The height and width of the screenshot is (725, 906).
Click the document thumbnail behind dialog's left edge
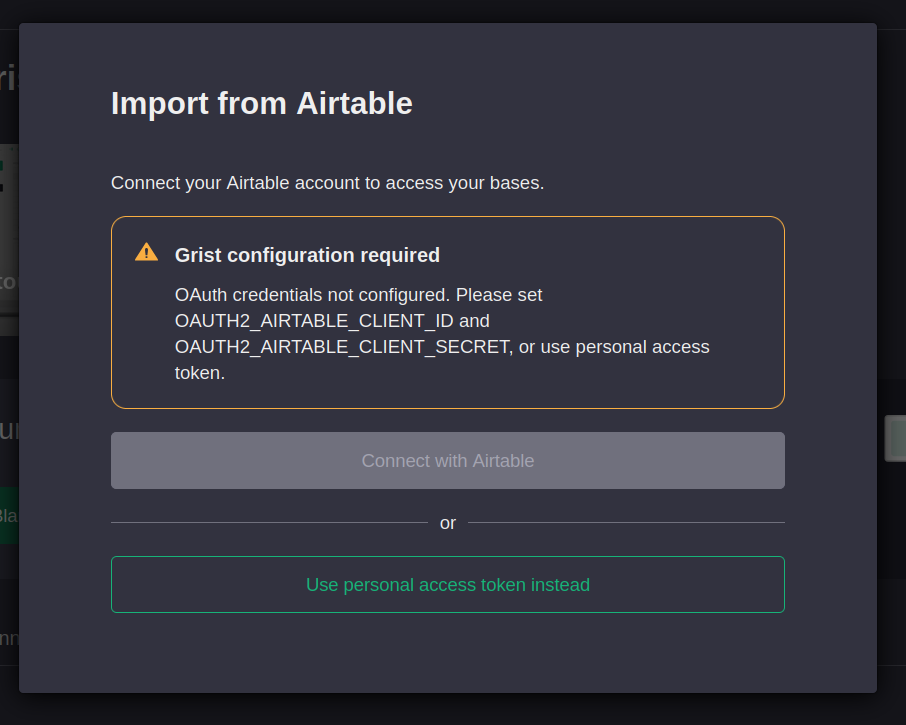click(x=9, y=240)
